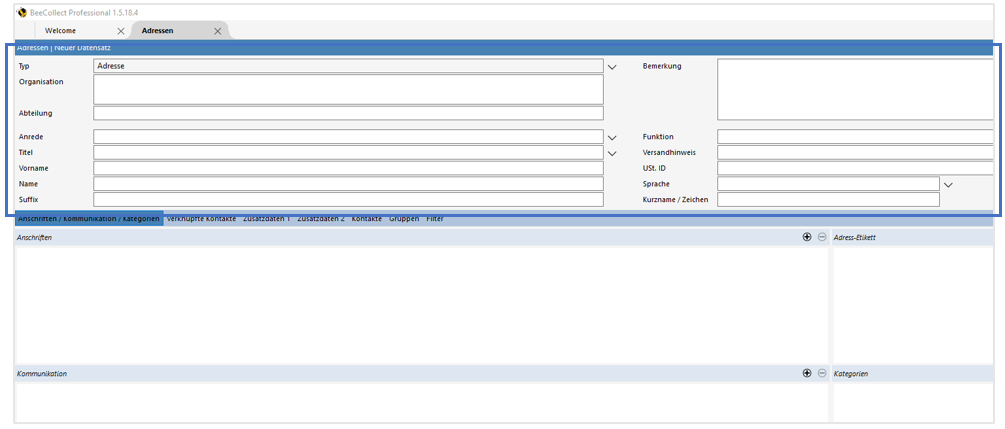Click the Bemerkung text area

point(855,89)
